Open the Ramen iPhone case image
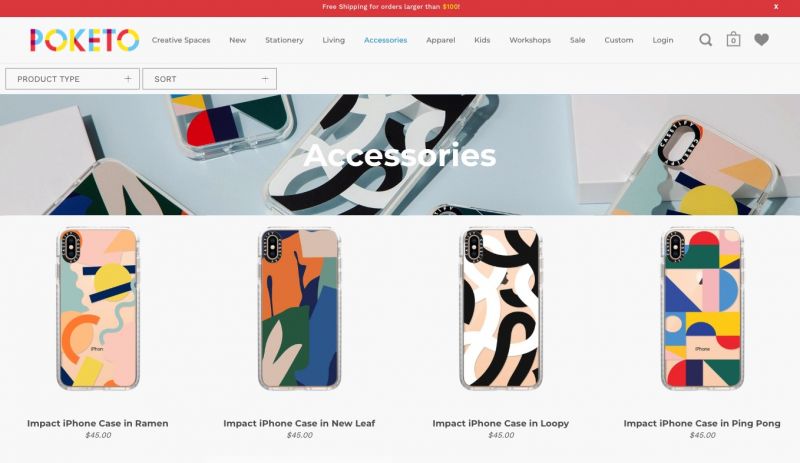800x463 pixels. tap(97, 309)
